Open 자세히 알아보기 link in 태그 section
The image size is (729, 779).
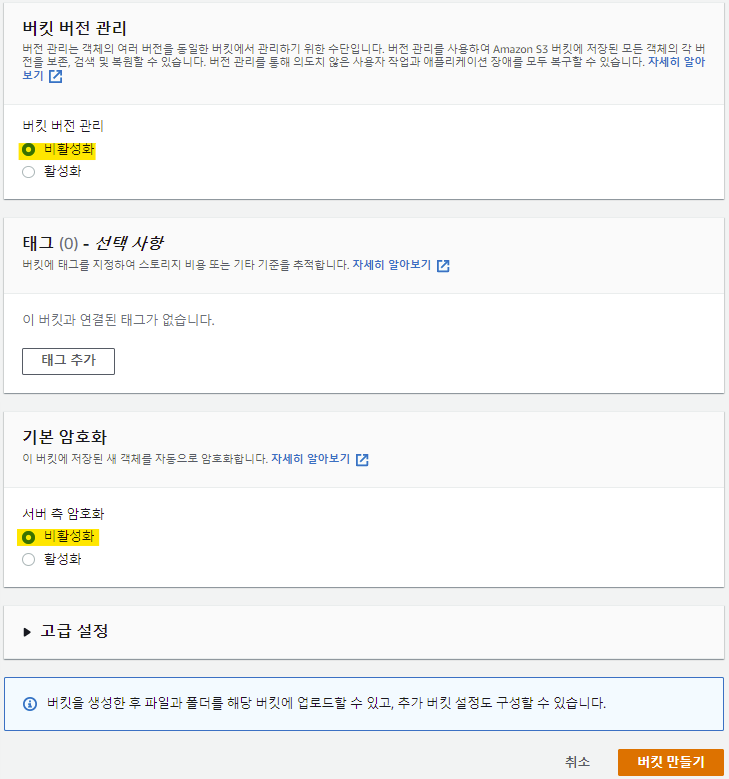point(392,265)
